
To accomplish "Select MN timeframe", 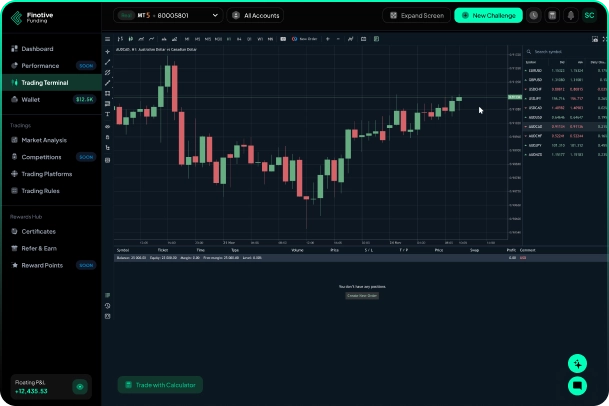I will pyautogui.click(x=270, y=39).
